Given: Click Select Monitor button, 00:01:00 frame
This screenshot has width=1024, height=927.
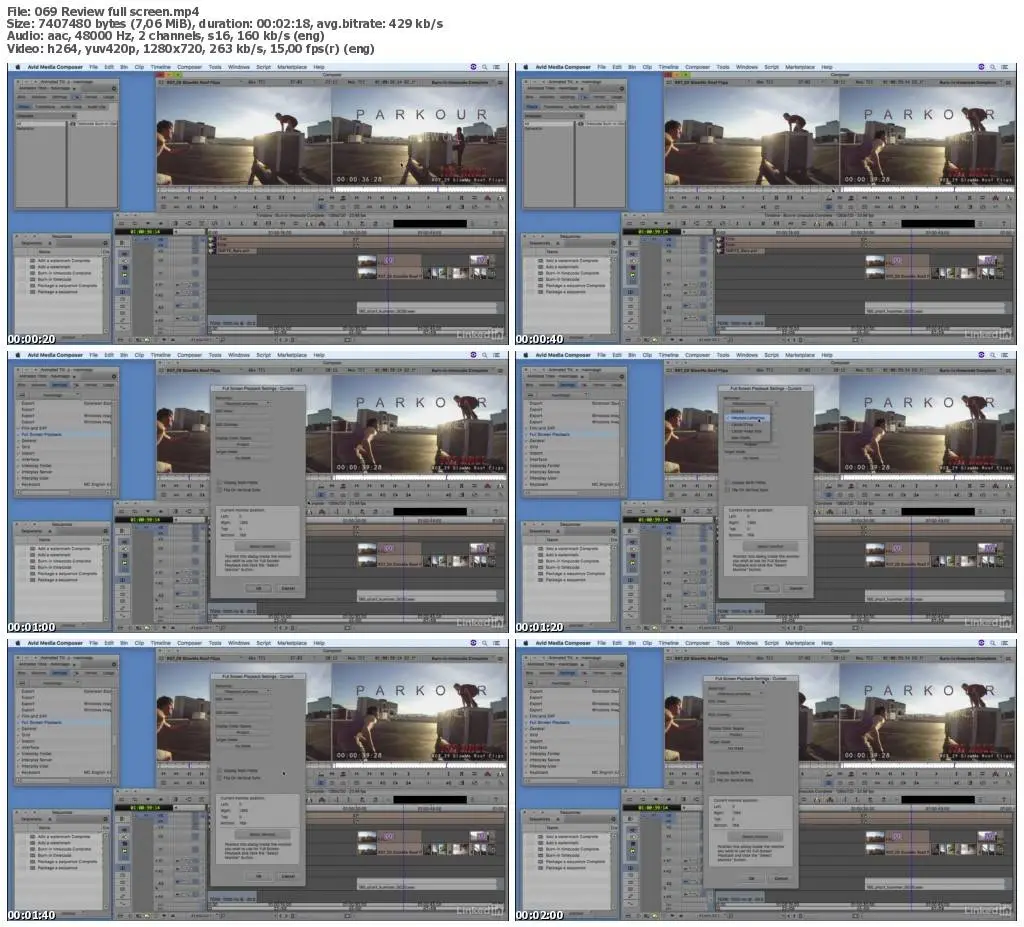Looking at the screenshot, I should tap(262, 546).
